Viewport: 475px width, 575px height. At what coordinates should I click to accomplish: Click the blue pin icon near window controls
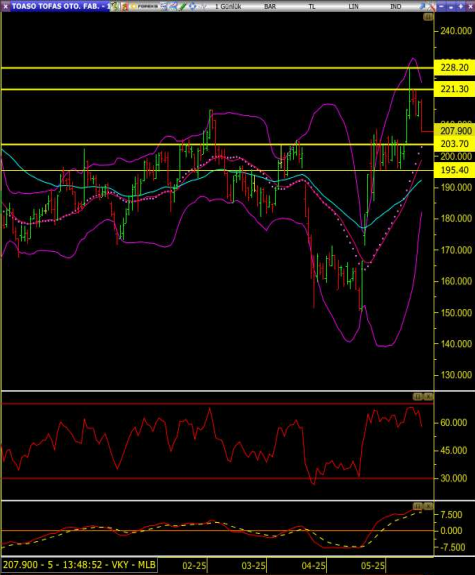click(422, 6)
